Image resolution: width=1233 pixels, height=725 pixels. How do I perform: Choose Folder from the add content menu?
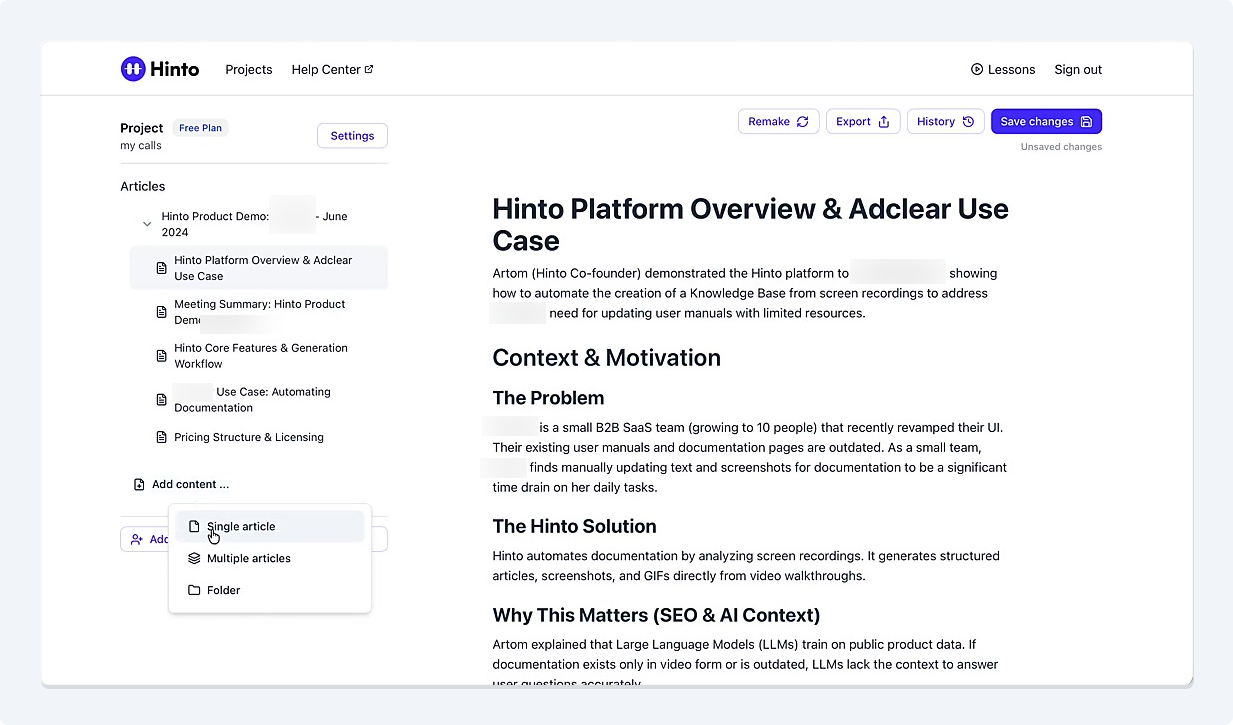coord(224,590)
